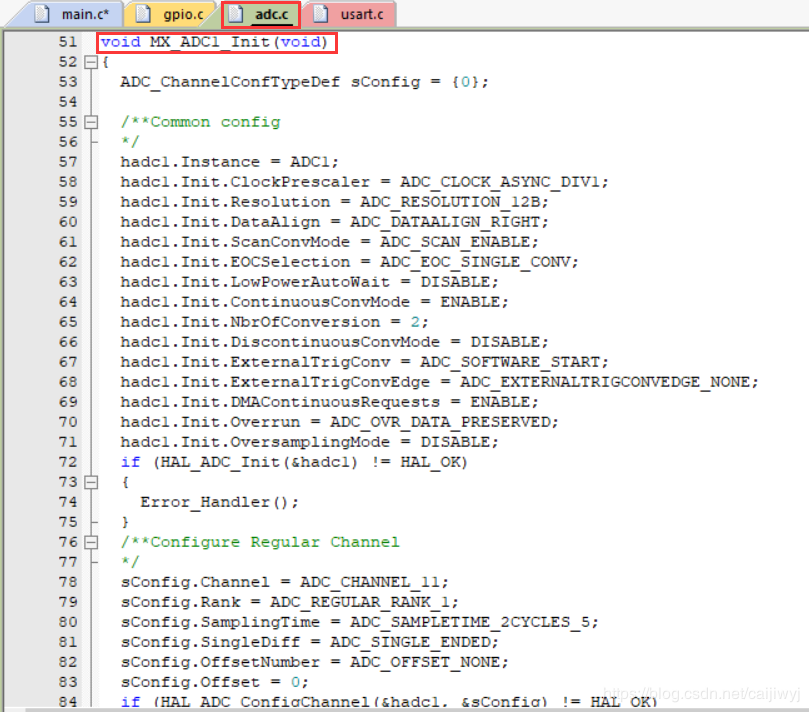
Task: Click ADC_CHANNEL_11 value
Action: pos(370,582)
